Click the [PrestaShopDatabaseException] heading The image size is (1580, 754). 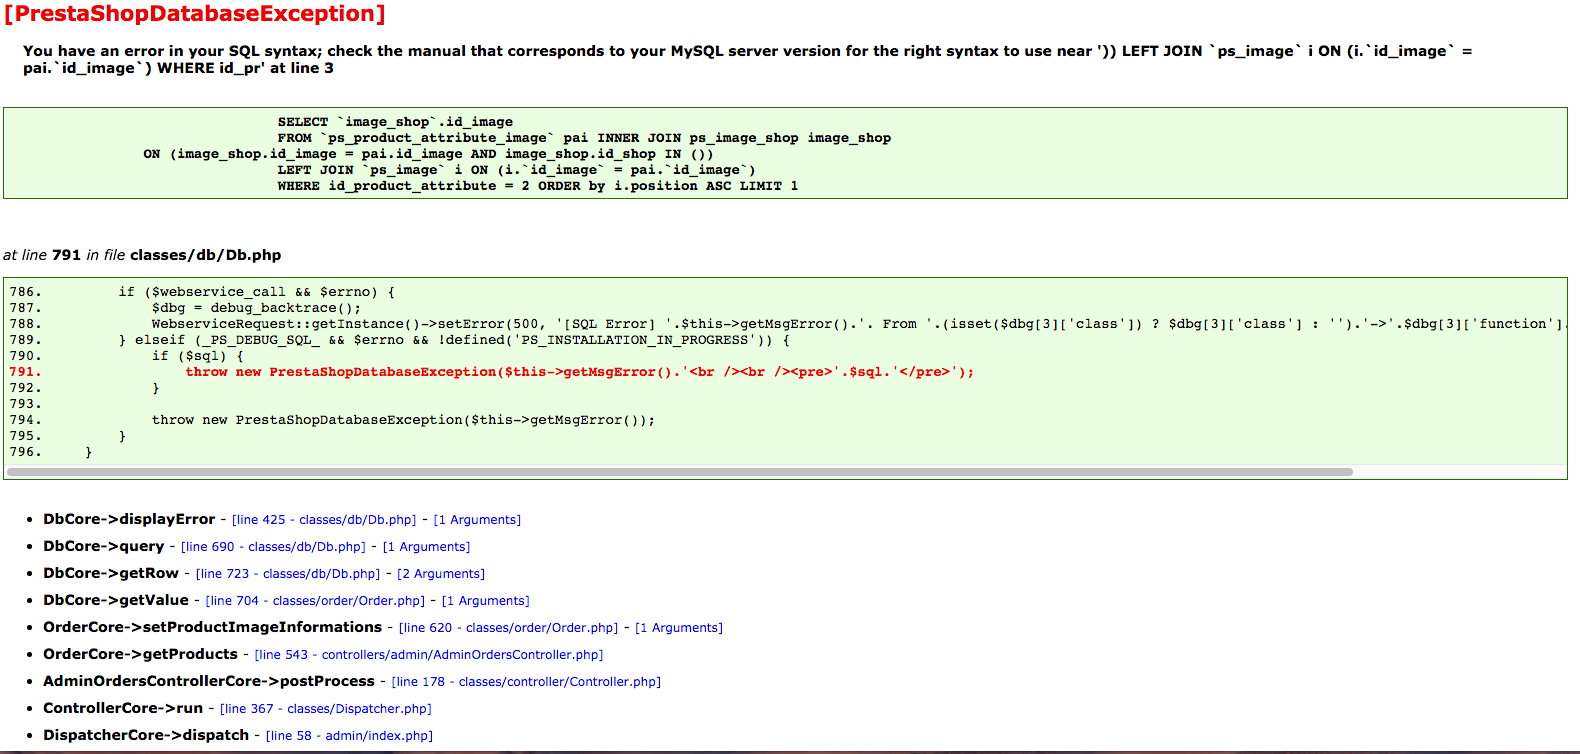[194, 14]
